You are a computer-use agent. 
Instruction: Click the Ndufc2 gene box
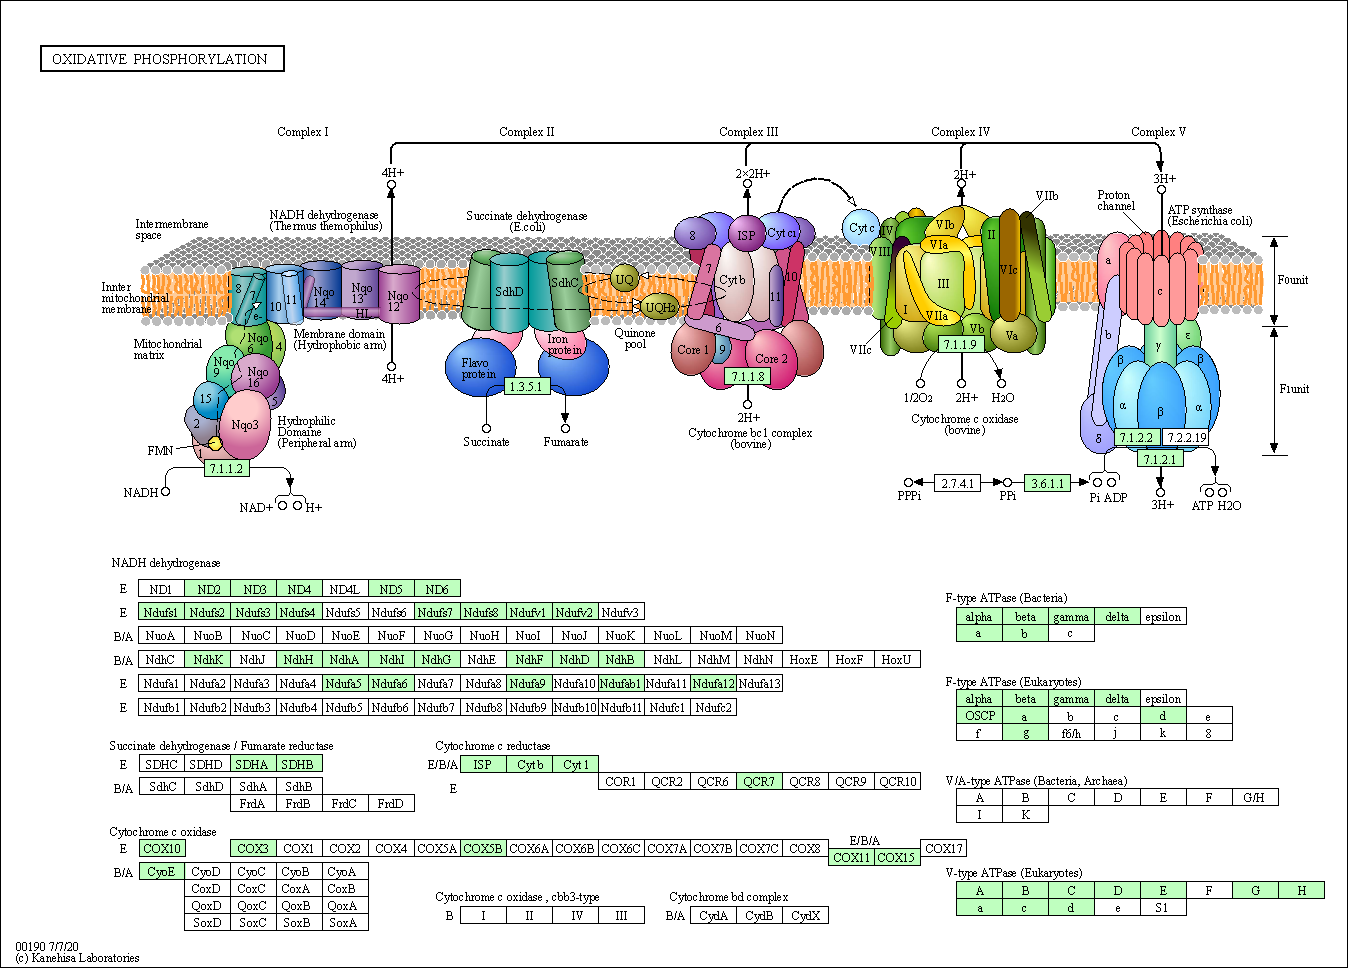[x=713, y=707]
